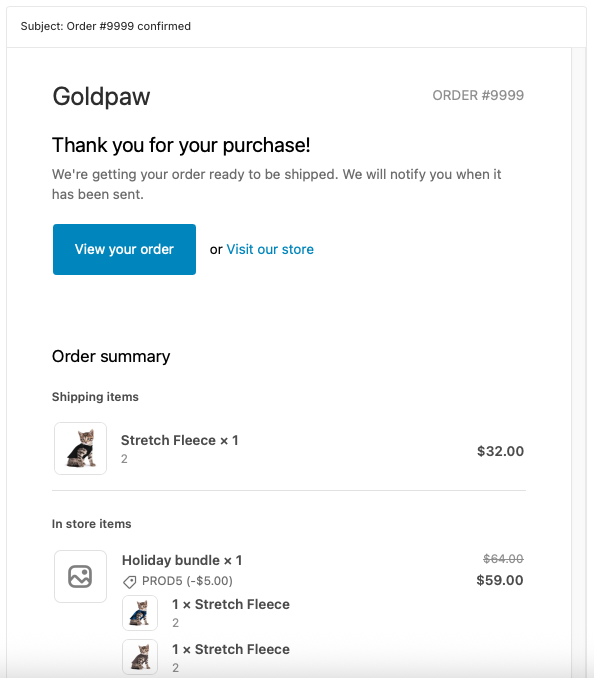Click the struck-through $64.00 original price
The height and width of the screenshot is (678, 594).
click(x=503, y=559)
